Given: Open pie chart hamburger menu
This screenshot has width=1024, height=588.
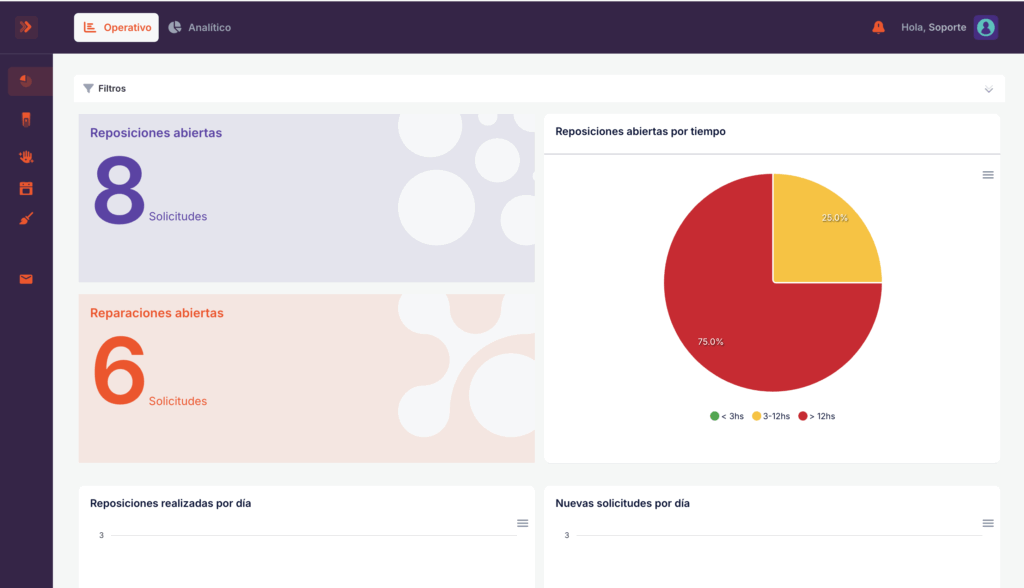Looking at the screenshot, I should (988, 175).
